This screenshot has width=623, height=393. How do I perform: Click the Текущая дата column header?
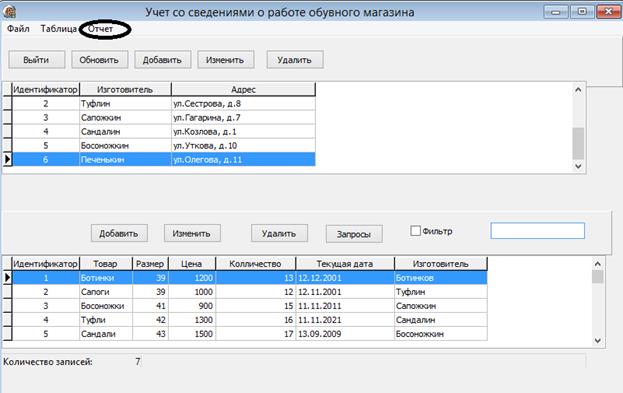tap(345, 264)
